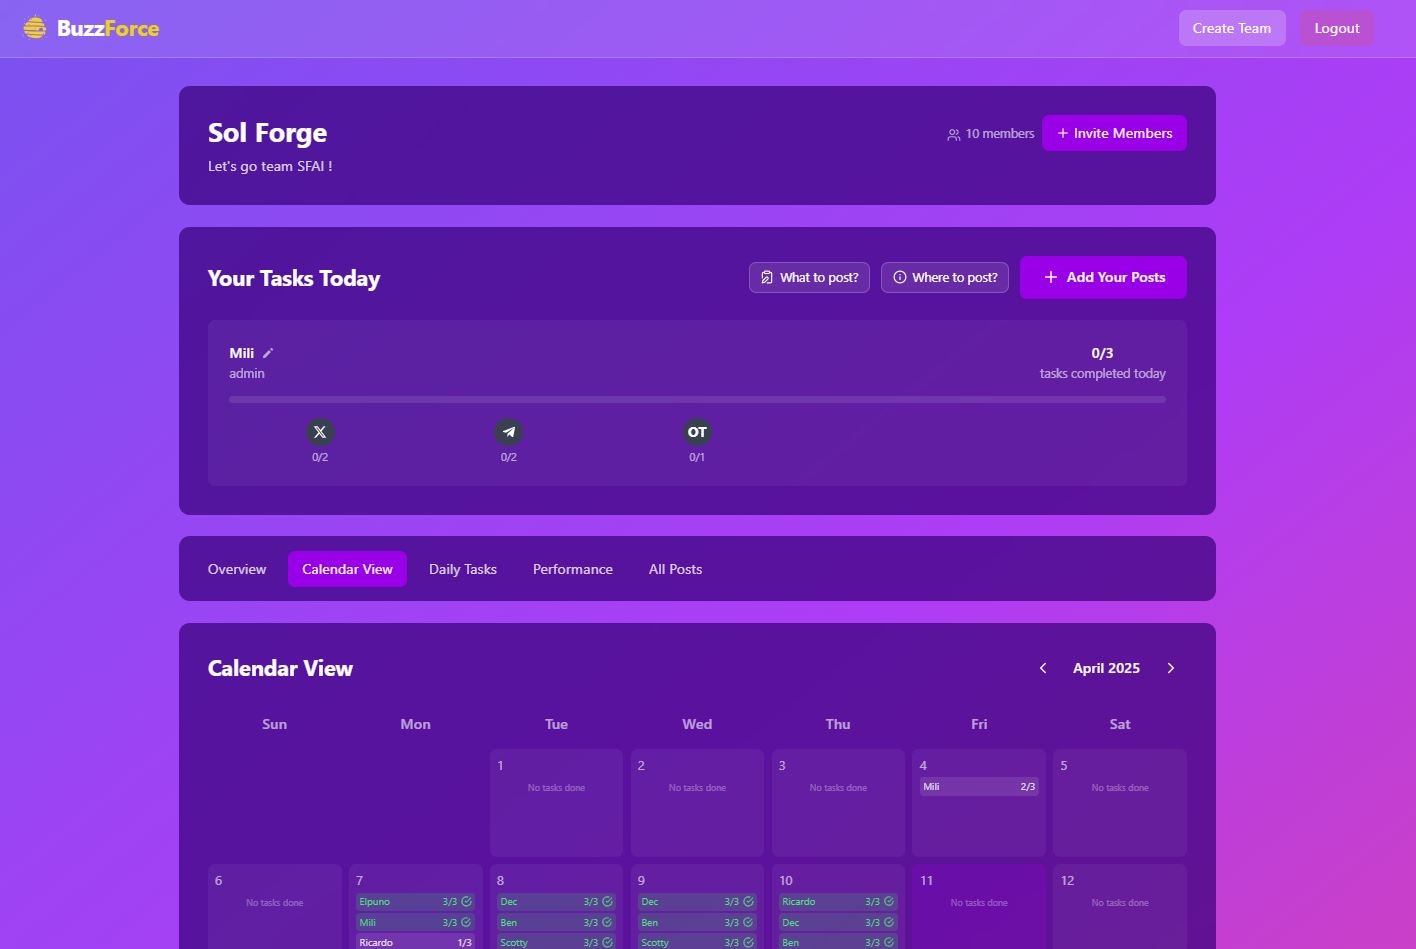Viewport: 1416px width, 949px height.
Task: Click the Logout button
Action: tap(1337, 28)
